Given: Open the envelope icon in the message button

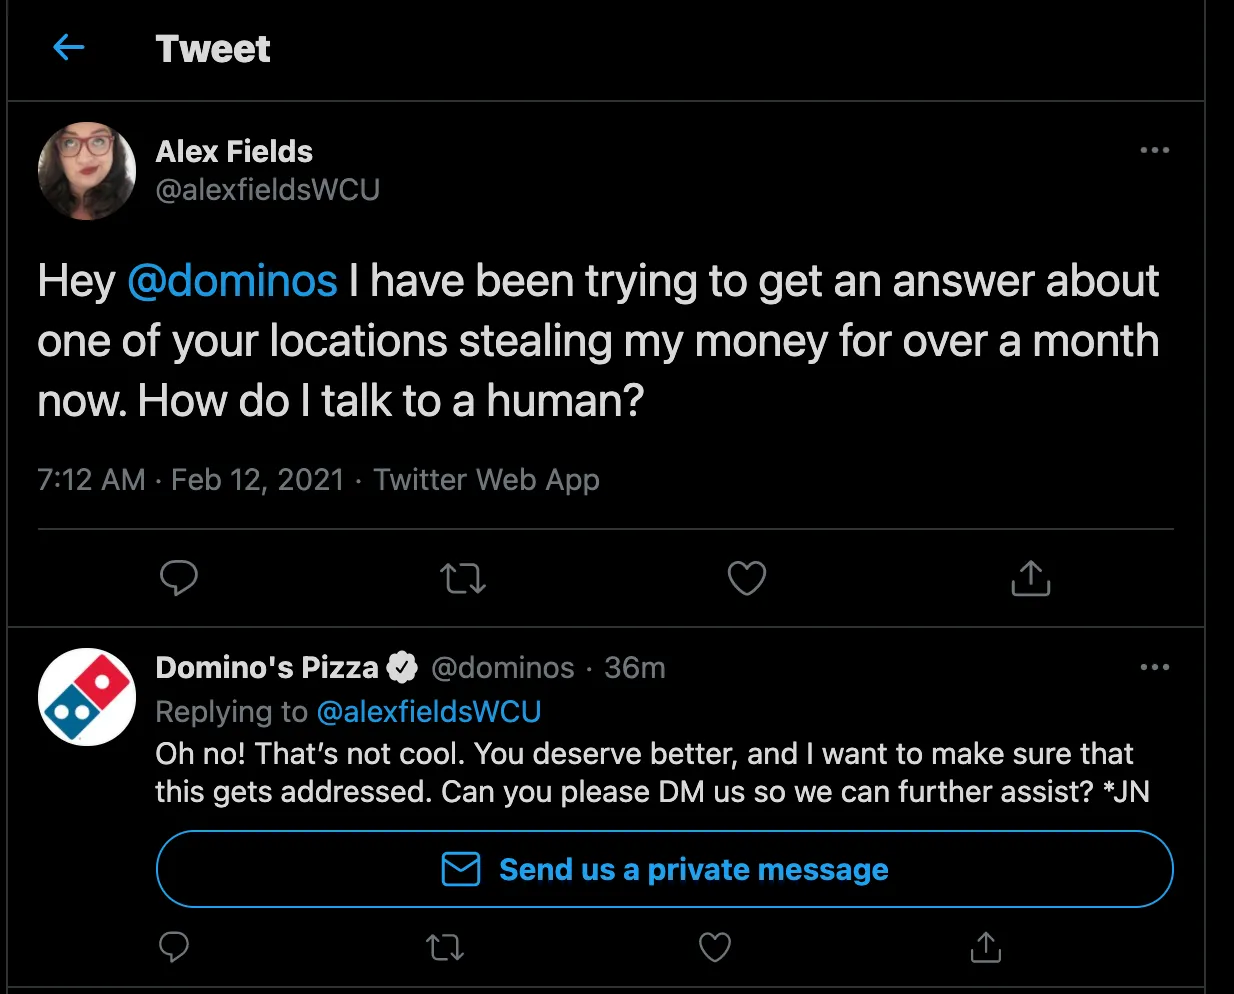Looking at the screenshot, I should [x=461, y=869].
